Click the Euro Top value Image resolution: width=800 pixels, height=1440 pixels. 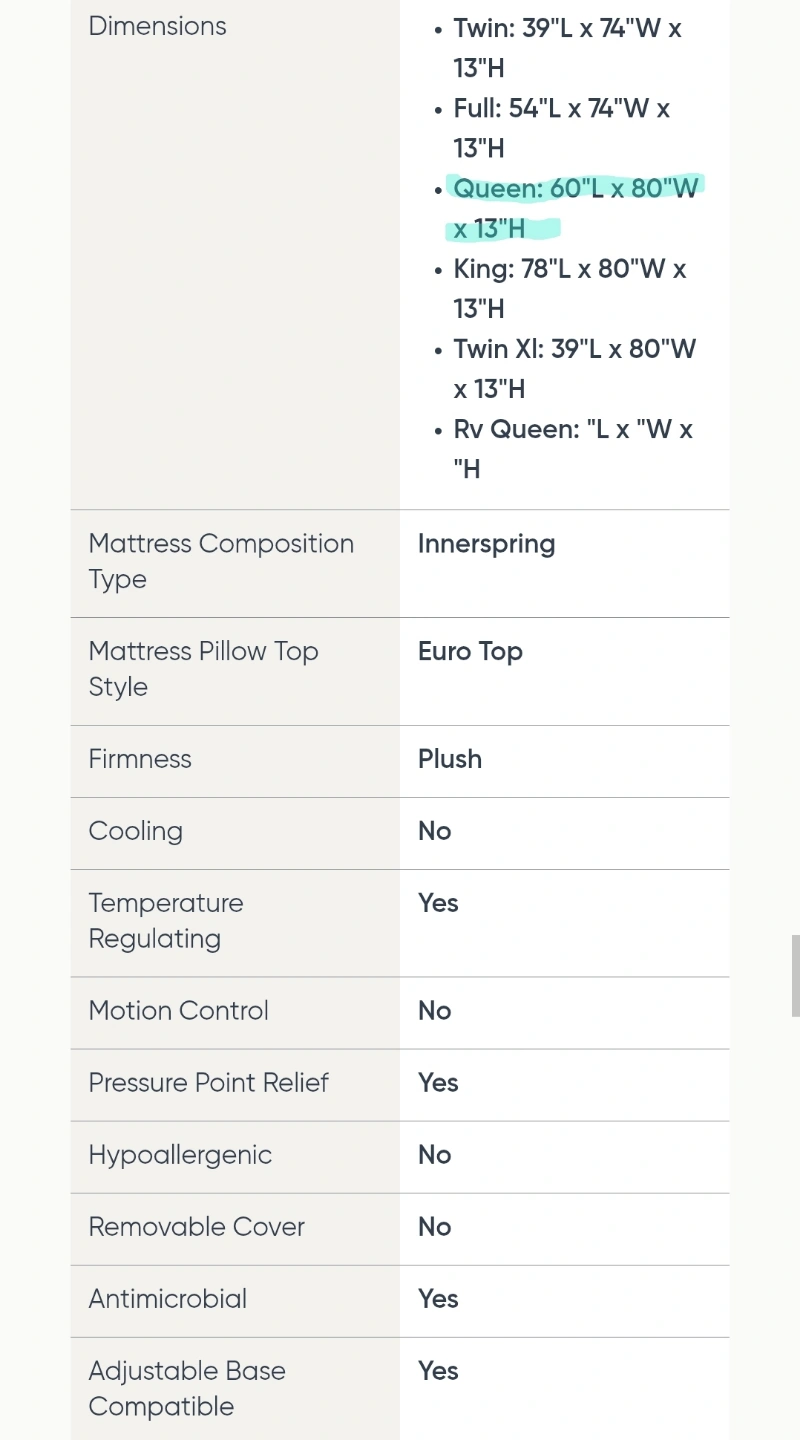coord(470,652)
